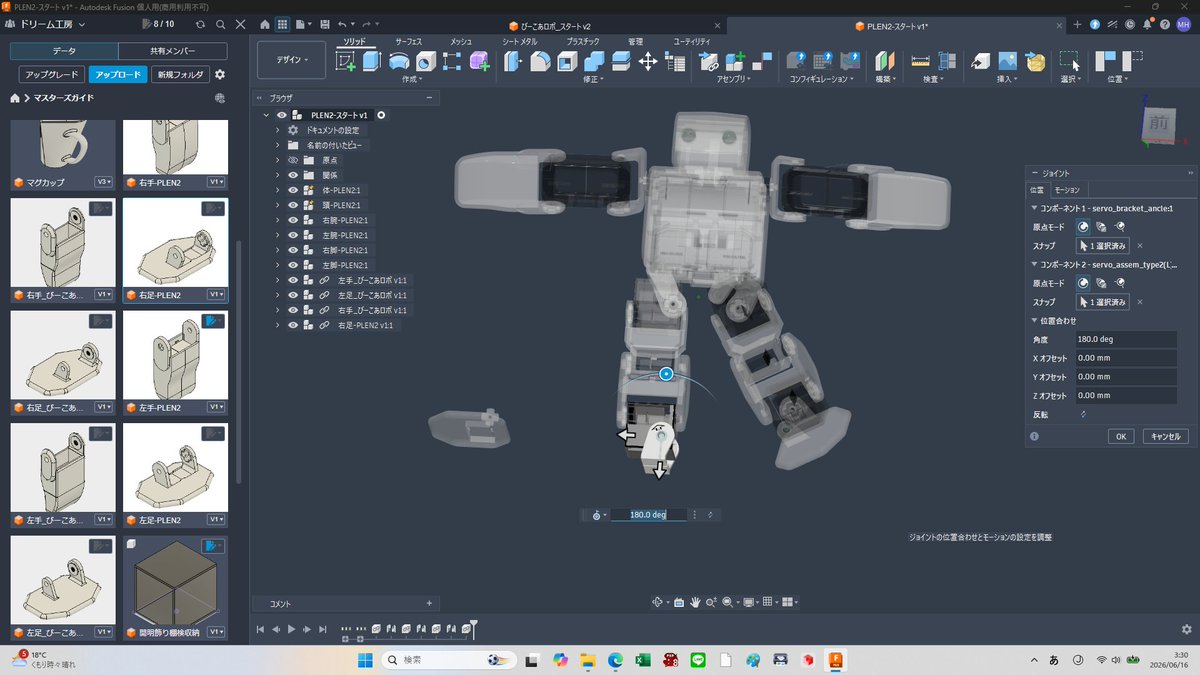Viewport: 1200px width, 675px height.
Task: Collapse the 位置合わせ section
Action: coord(1034,321)
